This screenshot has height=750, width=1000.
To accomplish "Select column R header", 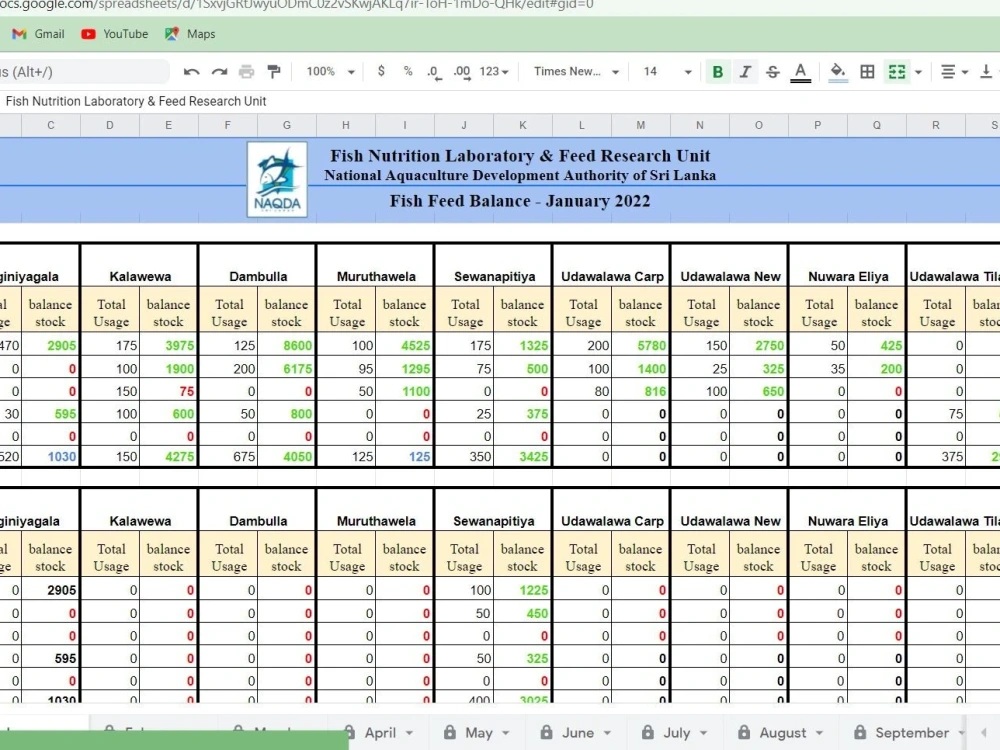I will [x=936, y=125].
